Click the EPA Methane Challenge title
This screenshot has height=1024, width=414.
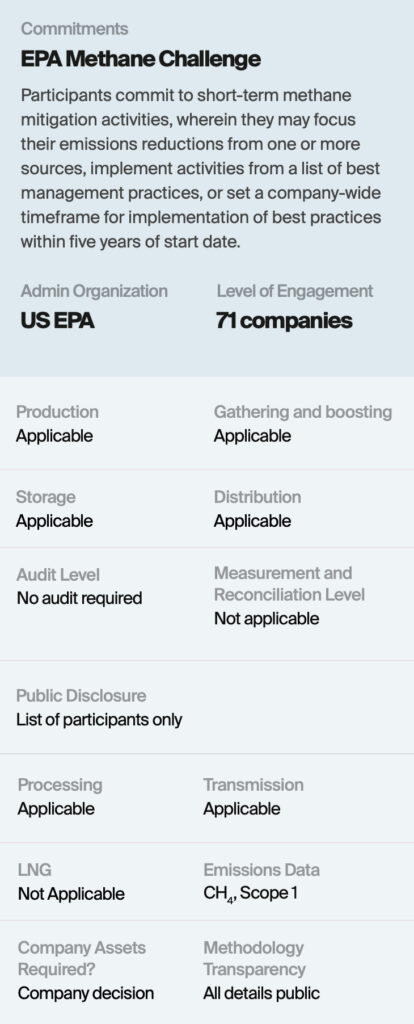click(x=140, y=59)
